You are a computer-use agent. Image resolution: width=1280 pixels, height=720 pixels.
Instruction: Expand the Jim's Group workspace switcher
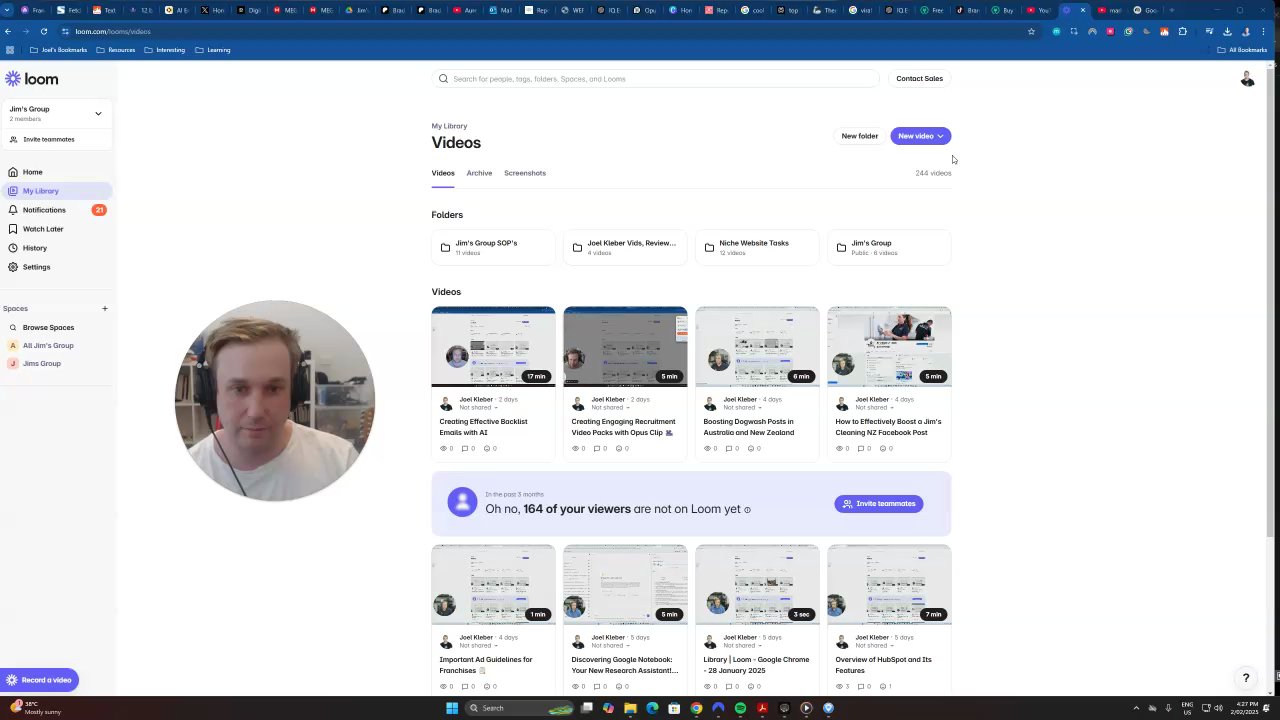pos(55,113)
